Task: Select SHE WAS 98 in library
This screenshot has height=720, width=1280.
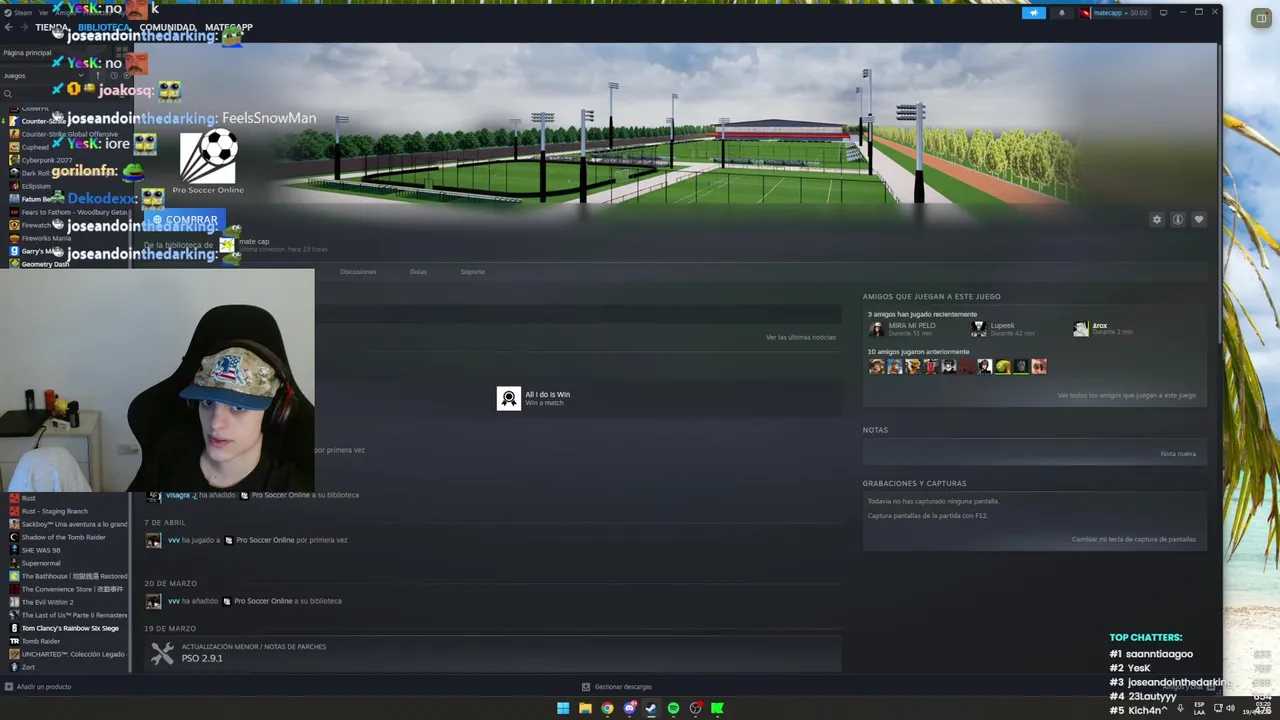Action: 41,550
